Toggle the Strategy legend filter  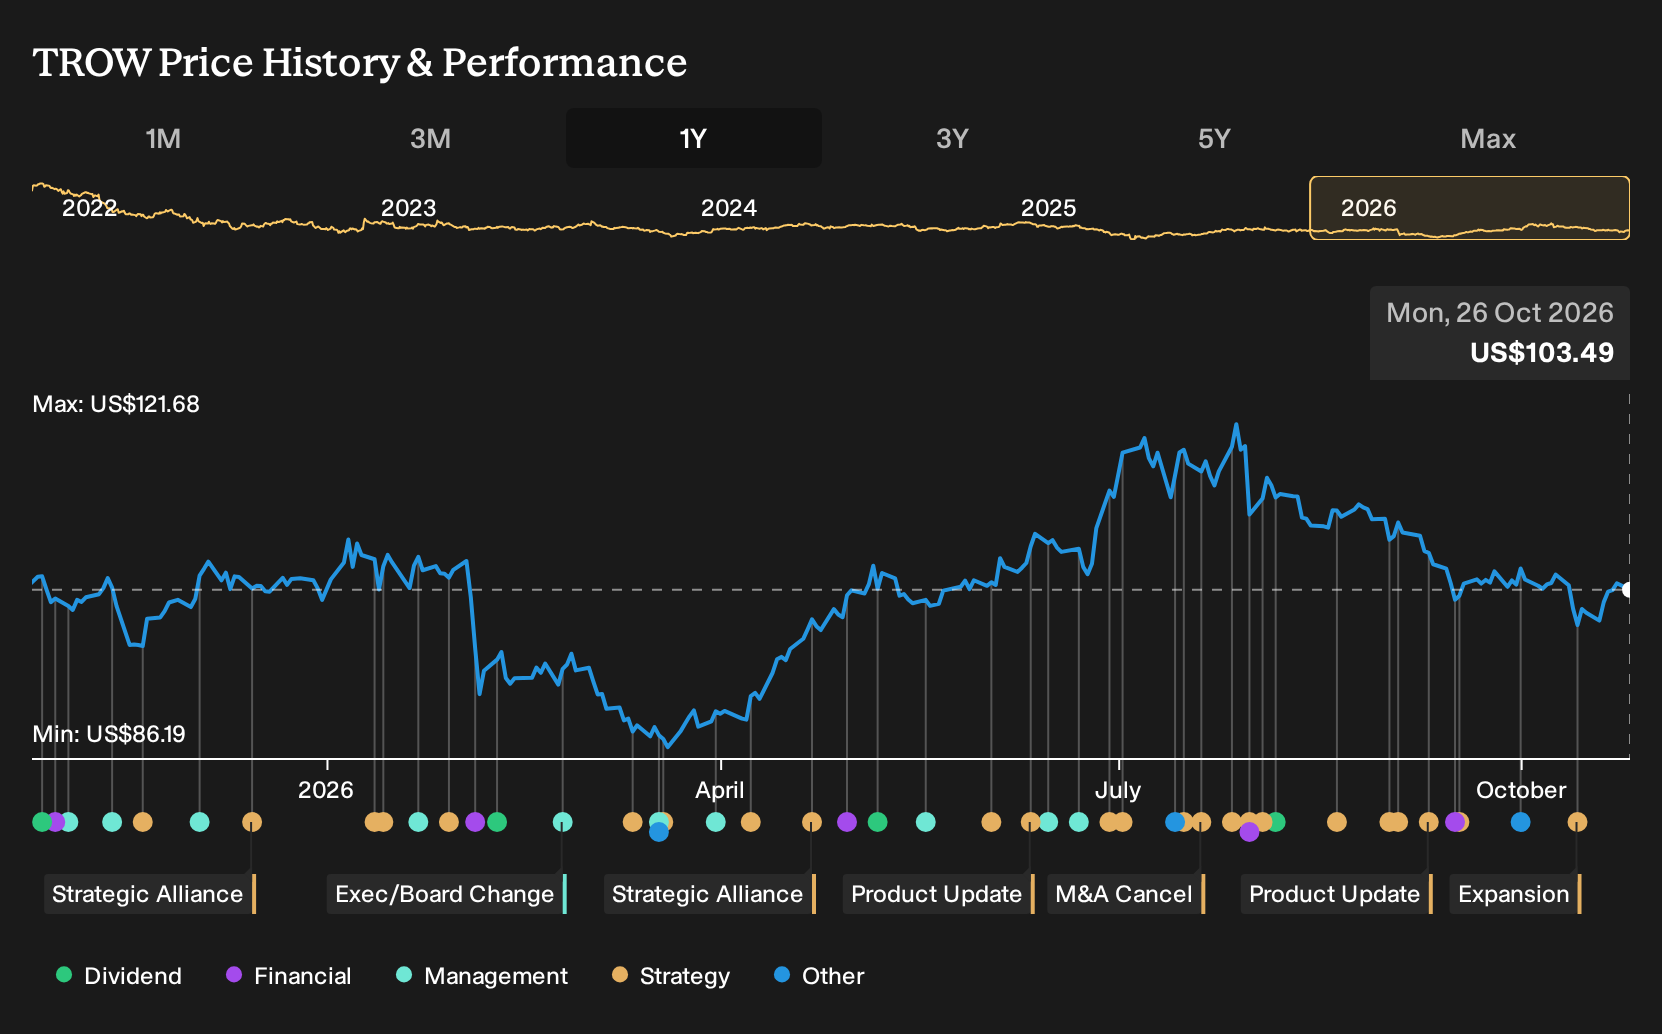coord(670,976)
